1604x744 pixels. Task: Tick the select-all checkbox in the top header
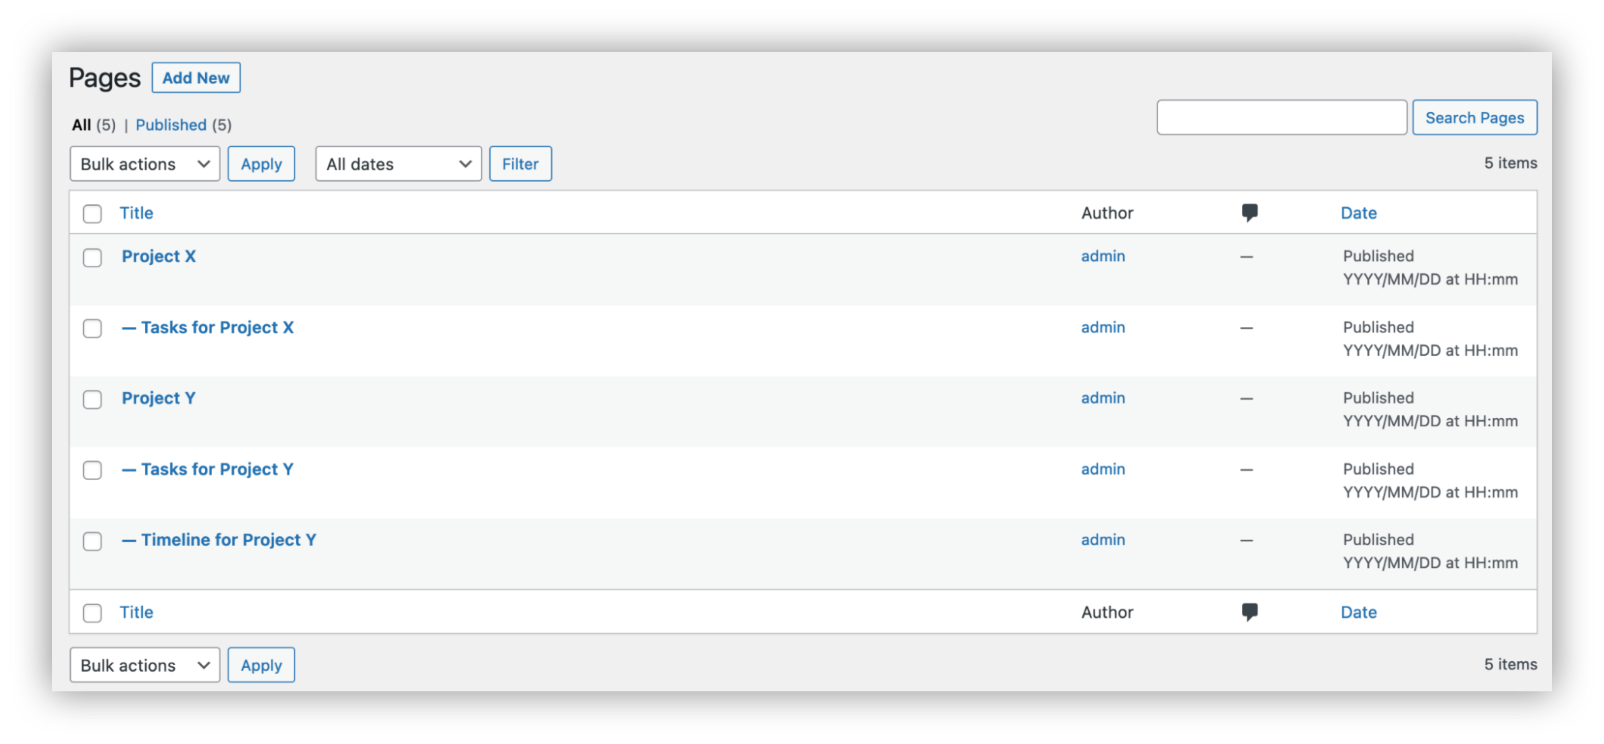(93, 214)
